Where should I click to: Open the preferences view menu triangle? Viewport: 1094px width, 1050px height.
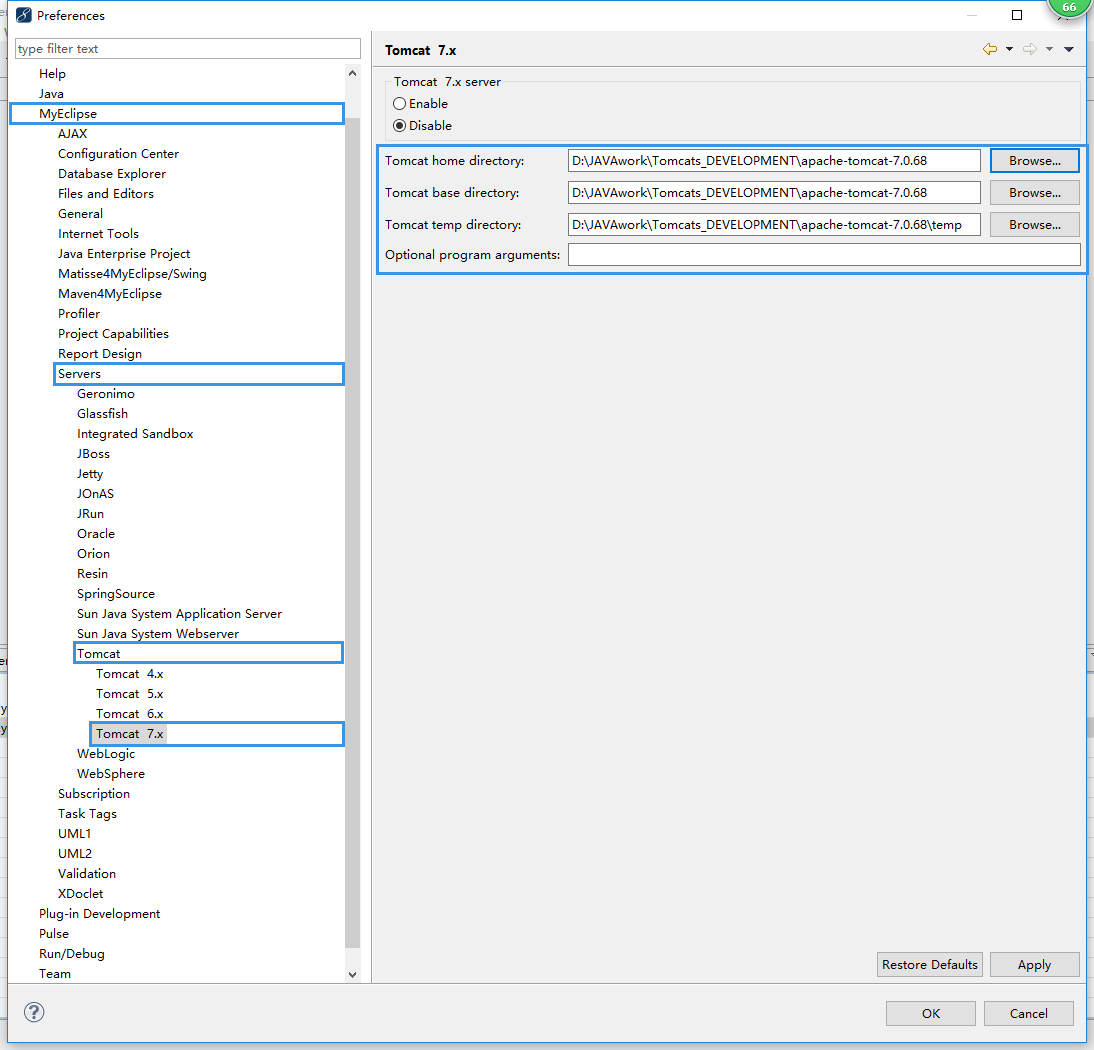pos(1069,49)
